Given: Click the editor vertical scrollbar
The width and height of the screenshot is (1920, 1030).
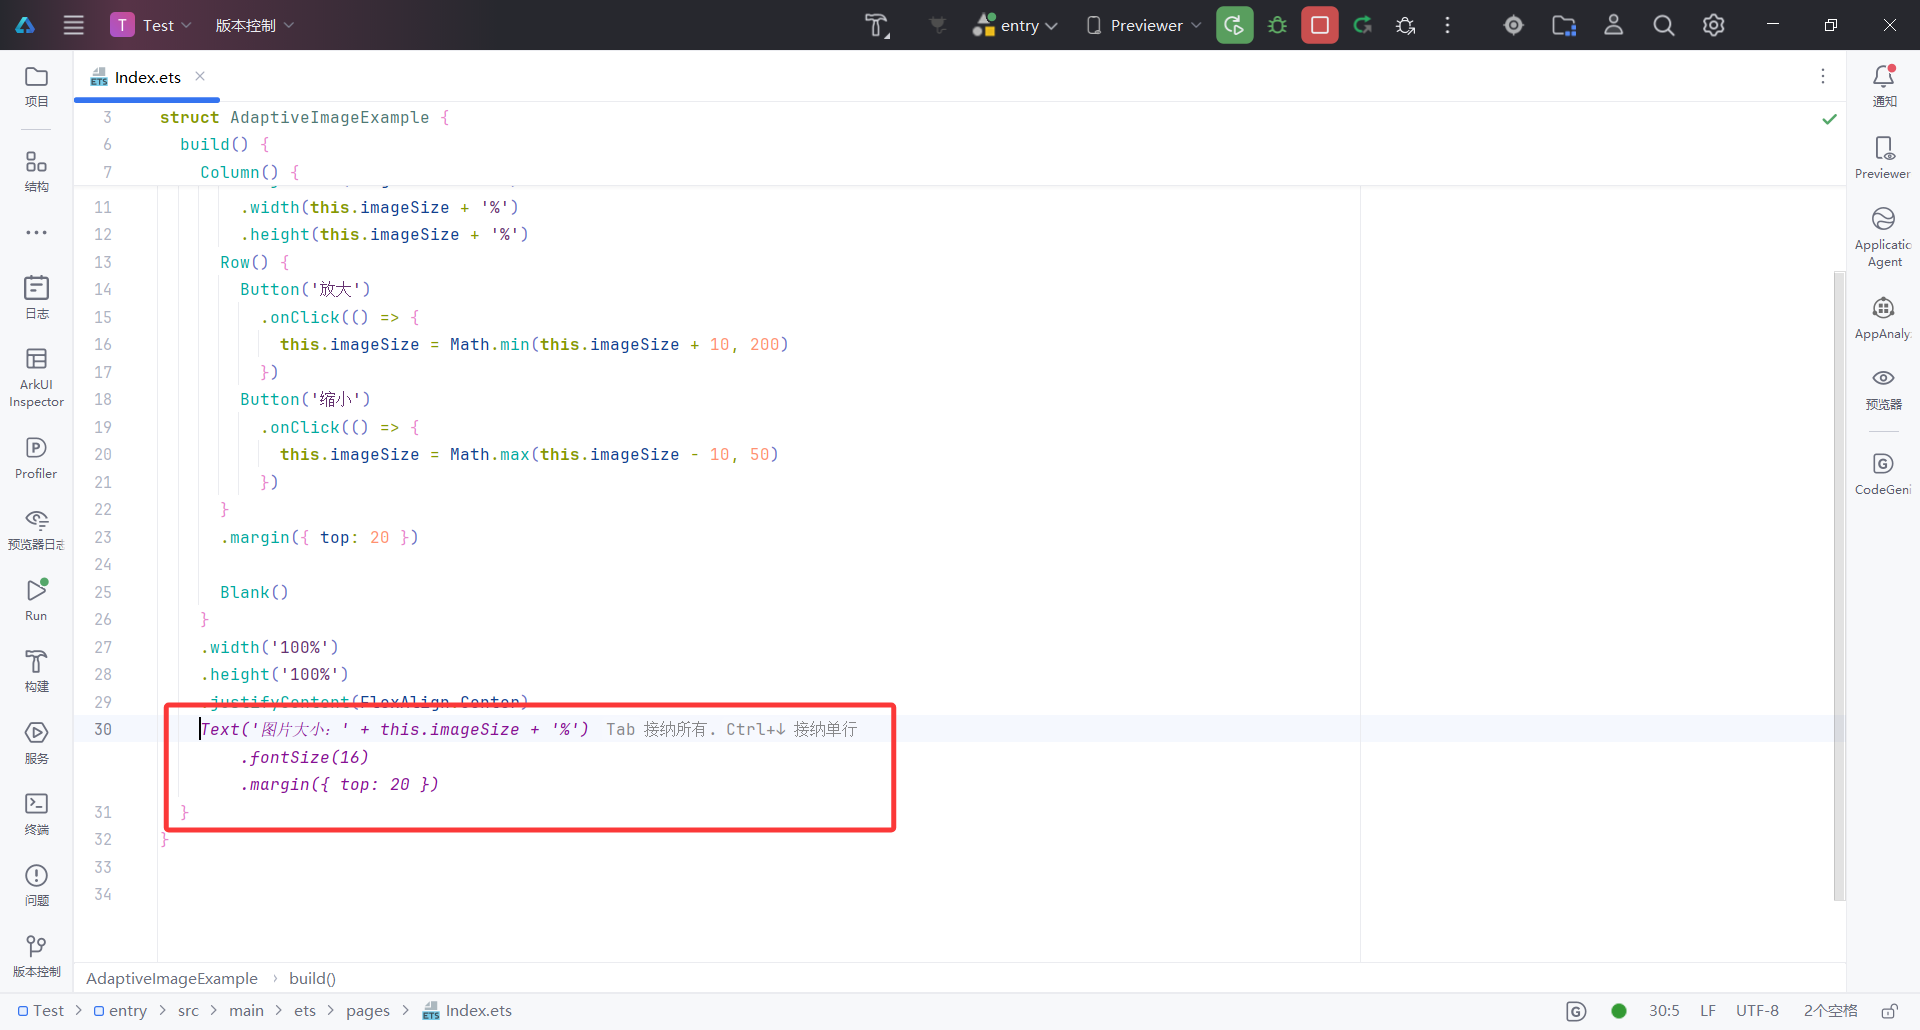Looking at the screenshot, I should 1839,585.
